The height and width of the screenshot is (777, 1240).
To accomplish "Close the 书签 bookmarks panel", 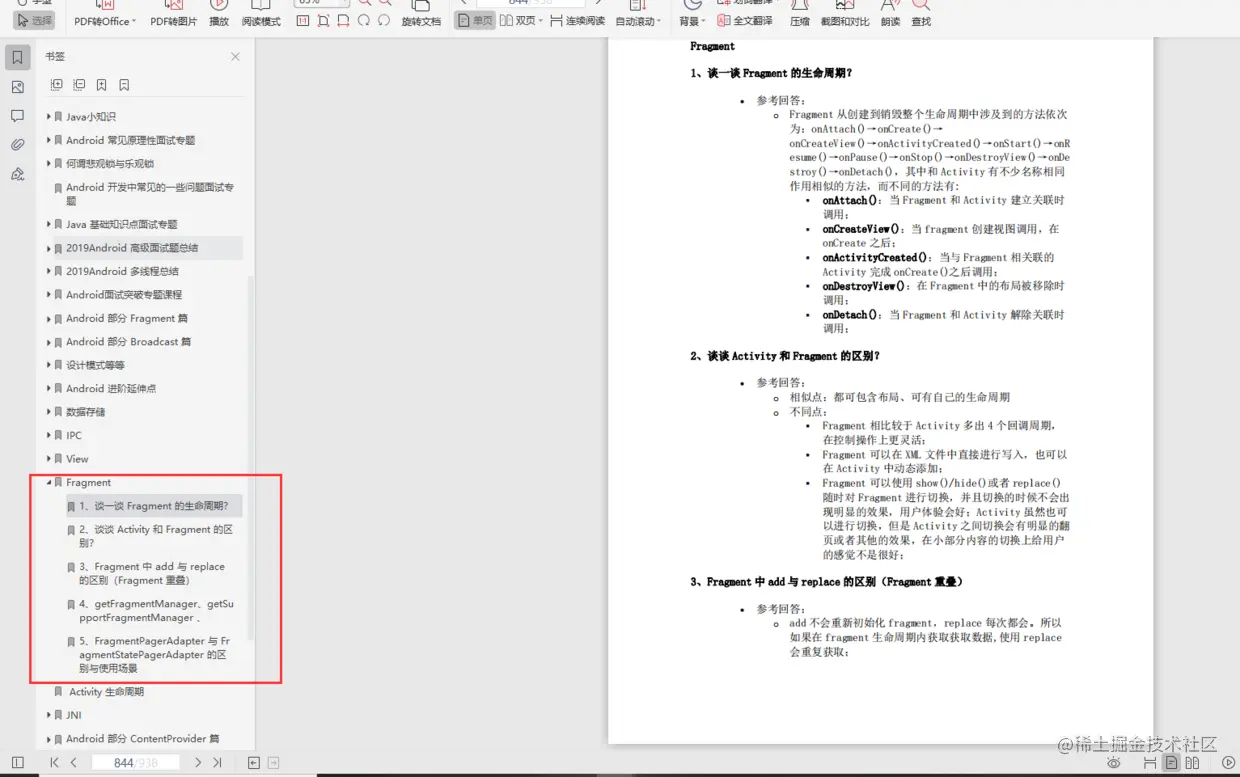I will pos(235,57).
